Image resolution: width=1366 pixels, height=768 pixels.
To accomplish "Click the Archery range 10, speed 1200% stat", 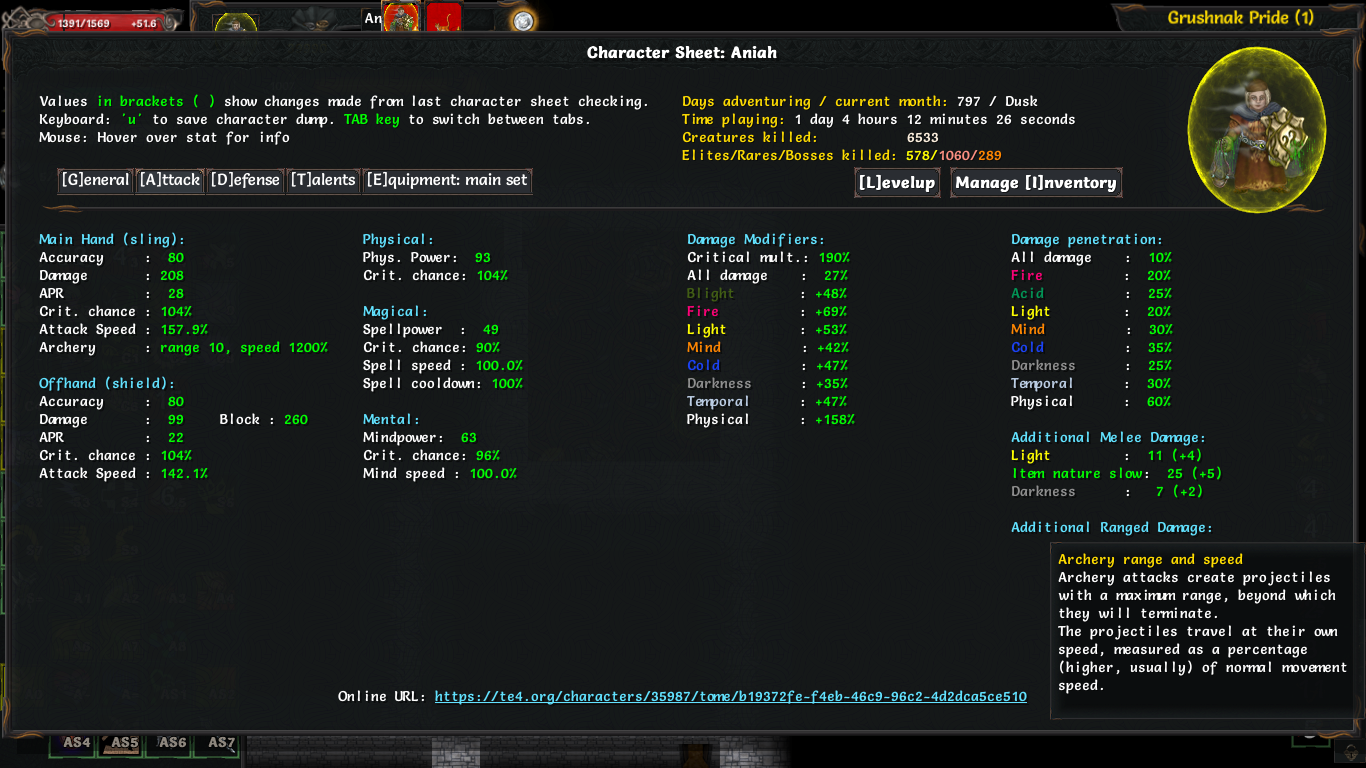I will pos(183,347).
